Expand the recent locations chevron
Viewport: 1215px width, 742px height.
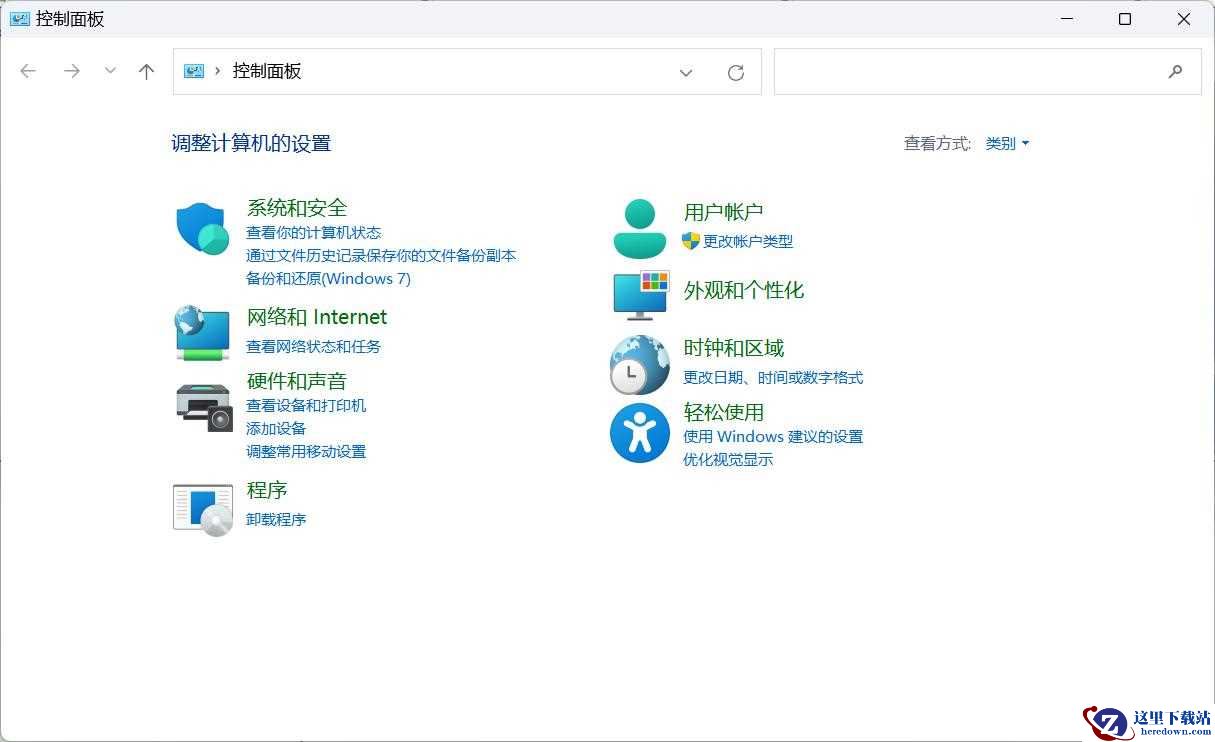[110, 71]
